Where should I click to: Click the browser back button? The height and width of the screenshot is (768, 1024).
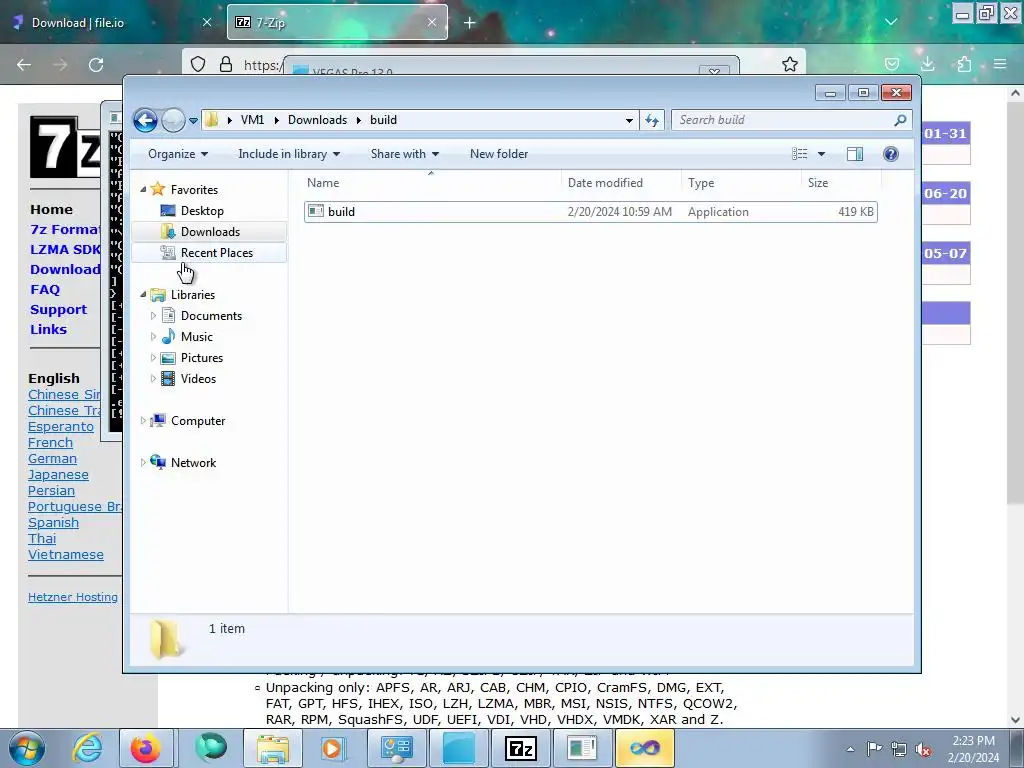pyautogui.click(x=24, y=65)
